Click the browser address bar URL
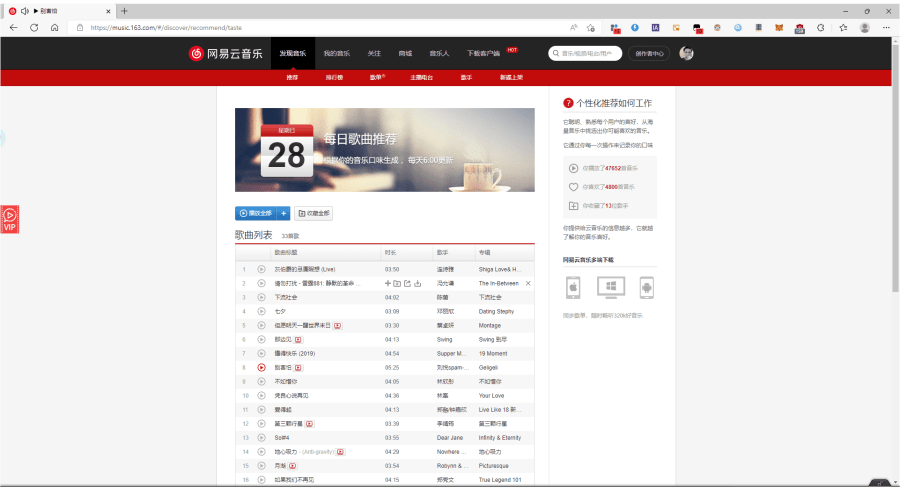 pos(166,28)
